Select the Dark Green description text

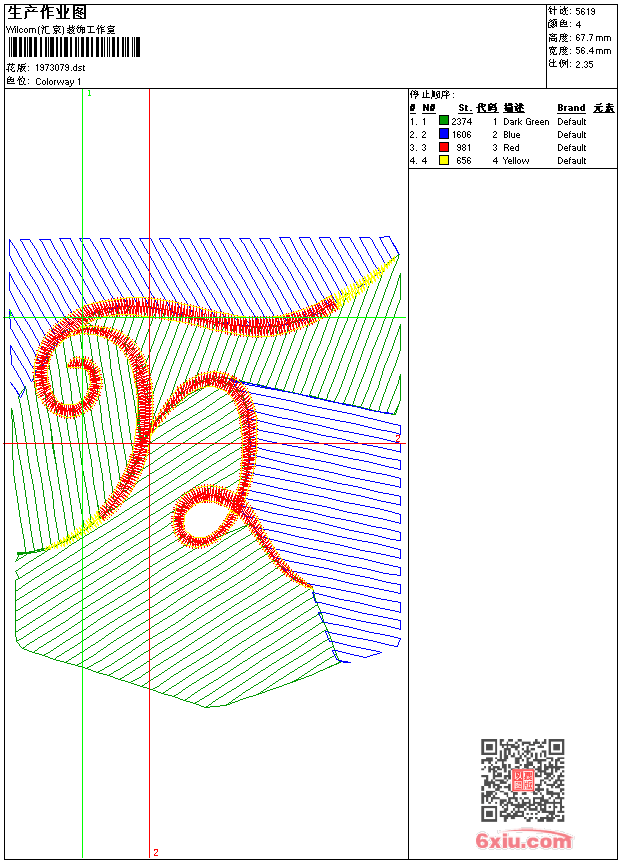click(x=526, y=121)
